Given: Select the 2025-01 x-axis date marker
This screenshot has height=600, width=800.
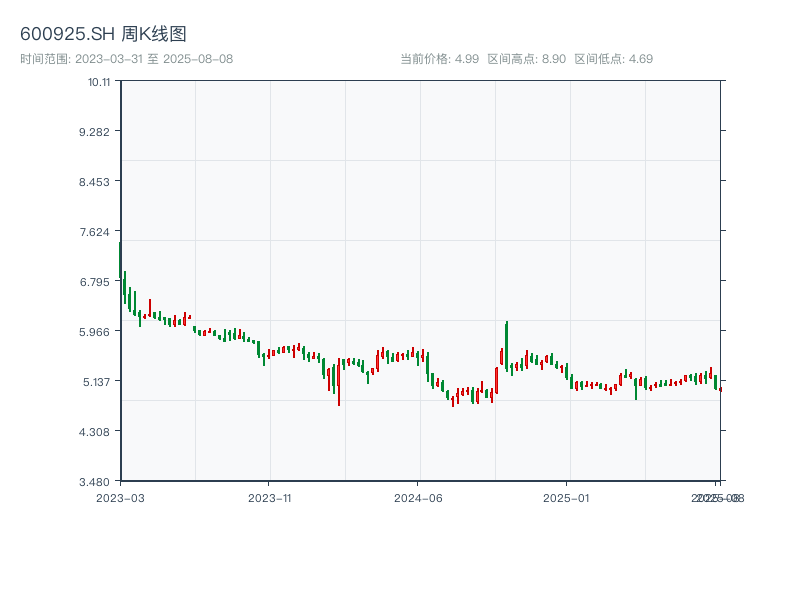Looking at the screenshot, I should [x=568, y=497].
